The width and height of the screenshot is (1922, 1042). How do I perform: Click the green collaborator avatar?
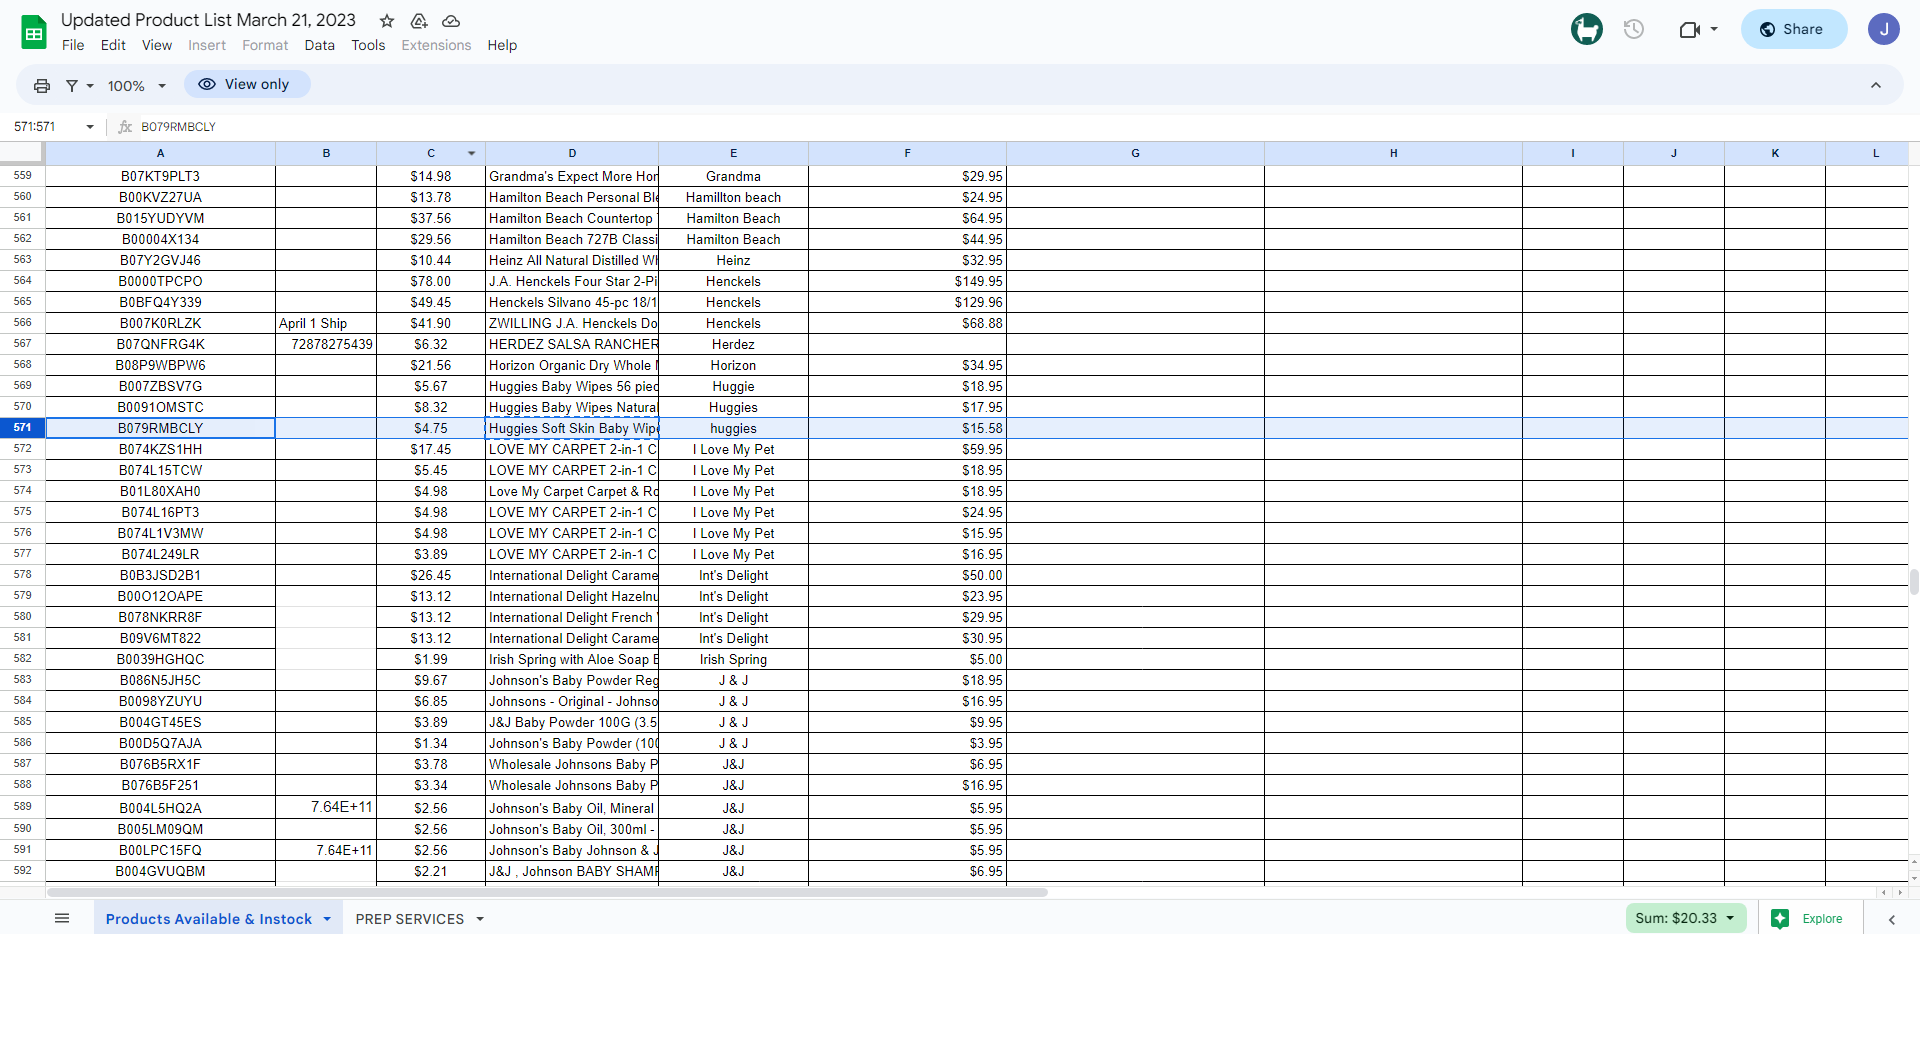pos(1587,29)
